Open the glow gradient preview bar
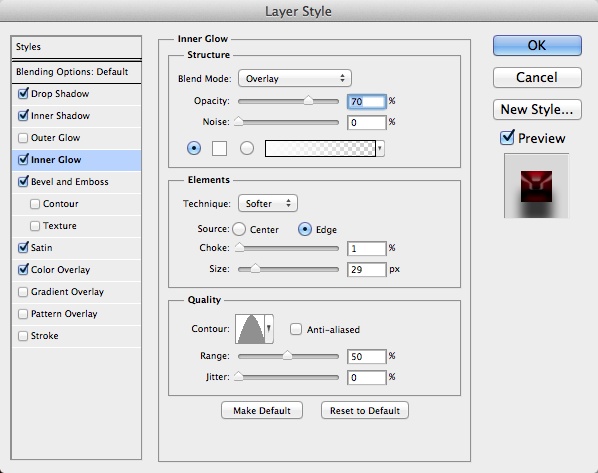 coord(320,148)
